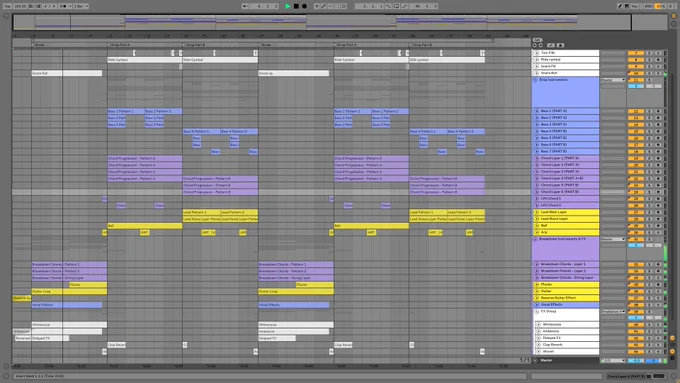Unfold the Arp track
This screenshot has width=680, height=383.
point(536,232)
